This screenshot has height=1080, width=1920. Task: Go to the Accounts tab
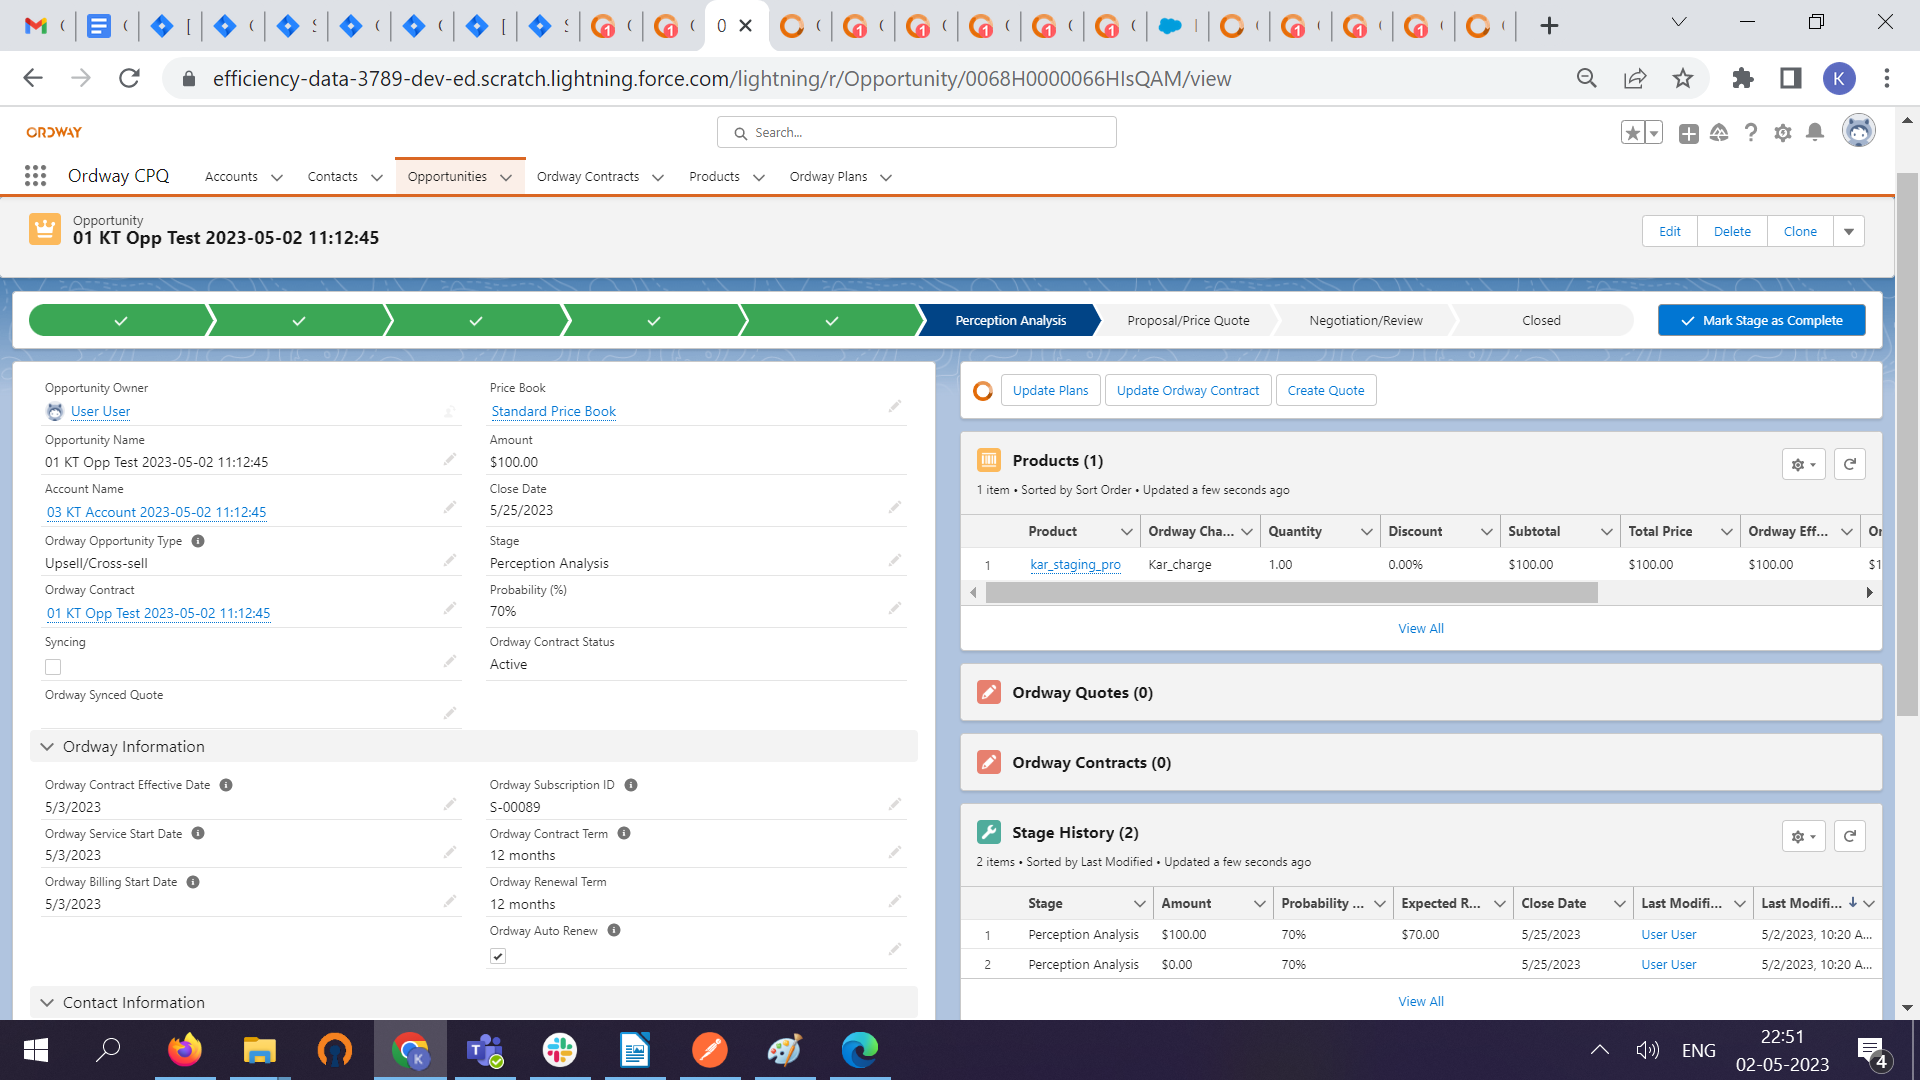point(231,177)
